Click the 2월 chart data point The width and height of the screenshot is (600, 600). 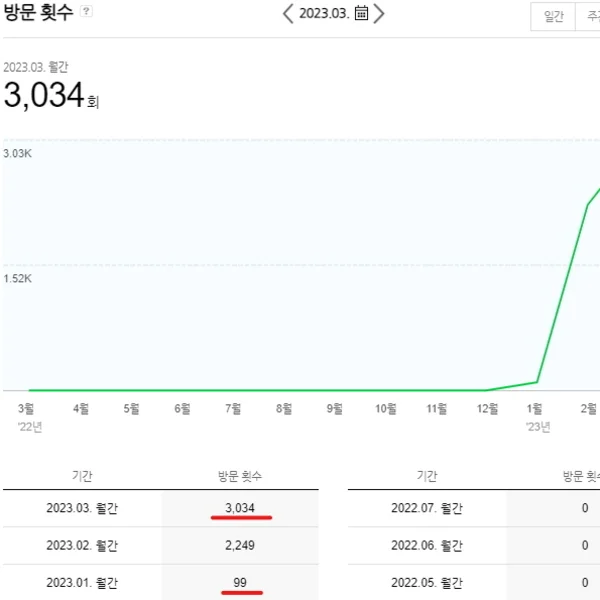tap(588, 205)
